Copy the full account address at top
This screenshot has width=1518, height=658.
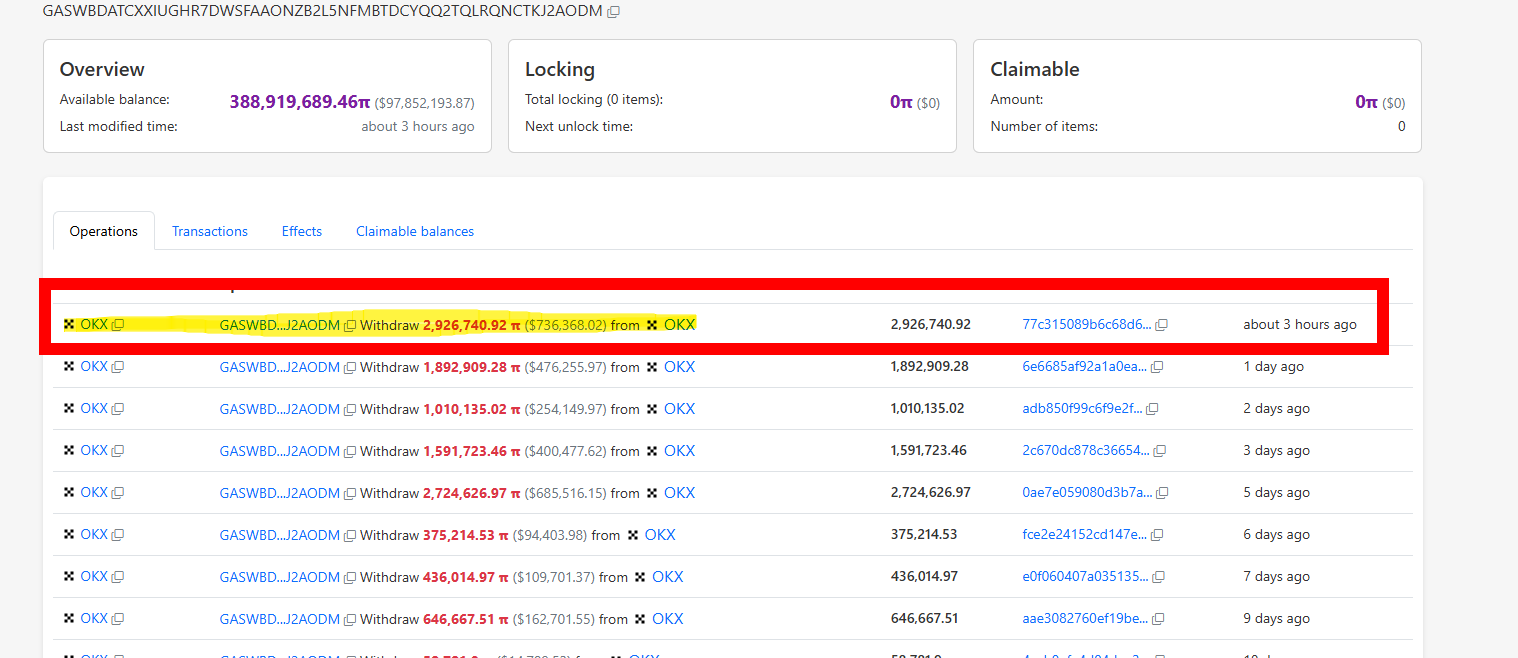pos(613,11)
